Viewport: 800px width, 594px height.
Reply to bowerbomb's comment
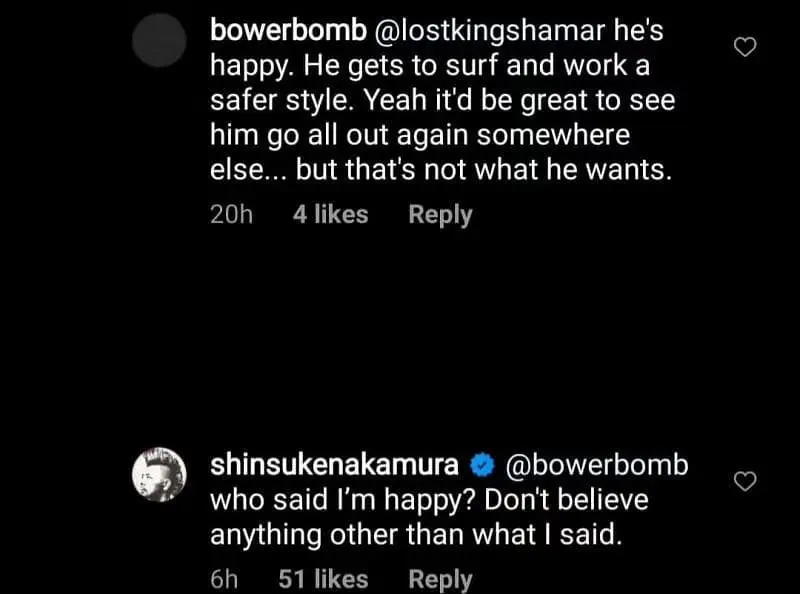[440, 214]
